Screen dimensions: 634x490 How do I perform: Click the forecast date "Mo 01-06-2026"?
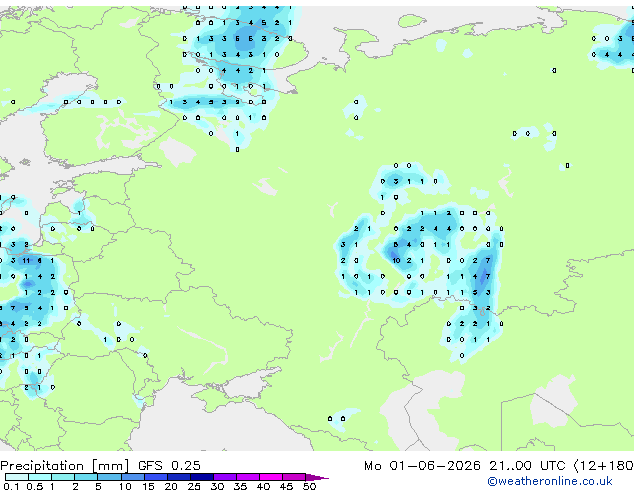click(422, 465)
